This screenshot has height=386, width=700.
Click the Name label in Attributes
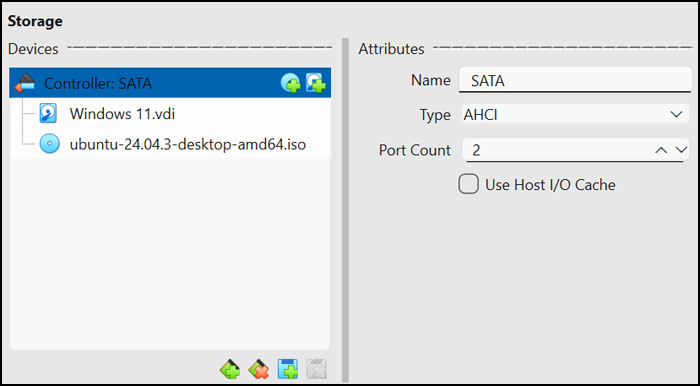pyautogui.click(x=431, y=80)
